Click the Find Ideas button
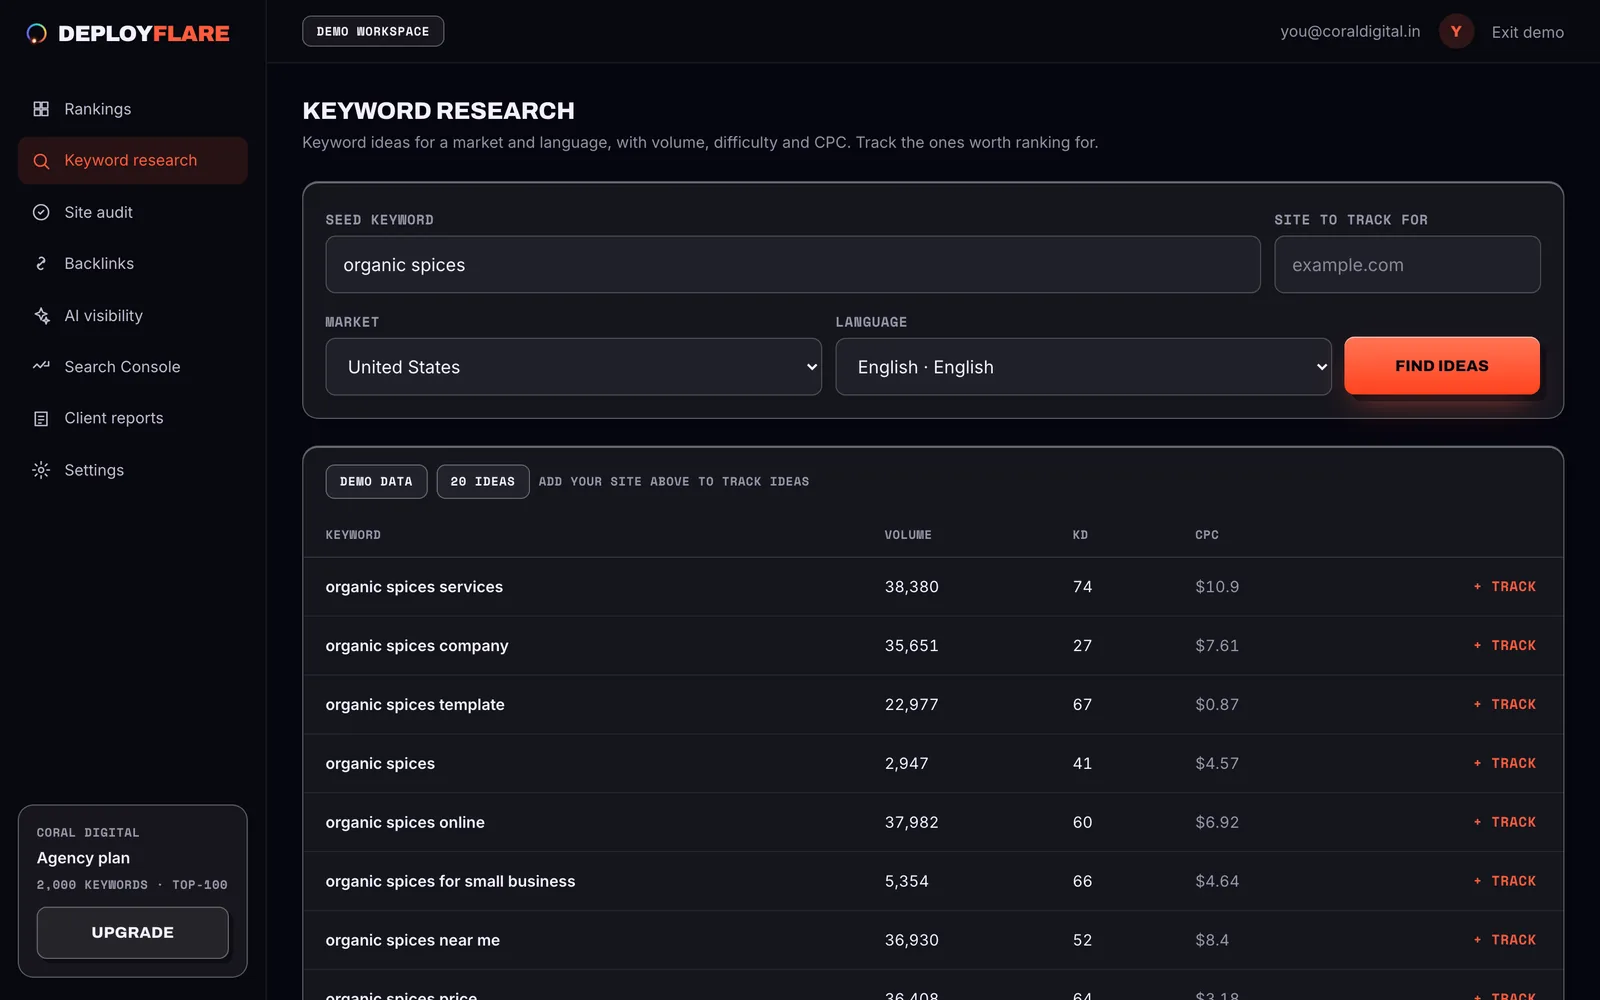This screenshot has width=1600, height=1000. 1442,366
